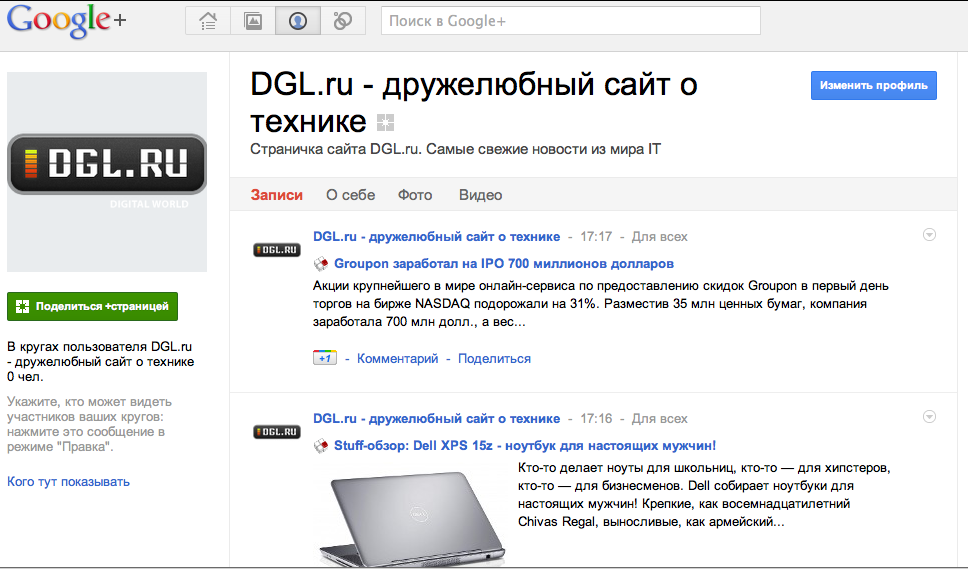Switch to the Записи tab
968x569 pixels.
[277, 195]
